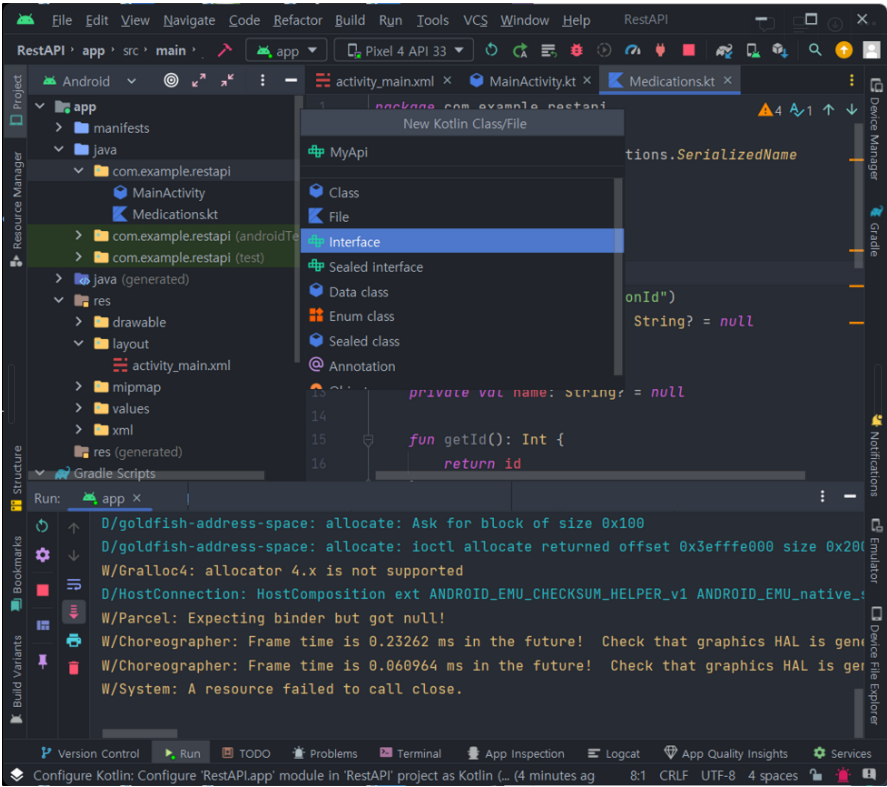This screenshot has height=787, width=887.
Task: Open the Logcat tool window
Action: tap(614, 754)
